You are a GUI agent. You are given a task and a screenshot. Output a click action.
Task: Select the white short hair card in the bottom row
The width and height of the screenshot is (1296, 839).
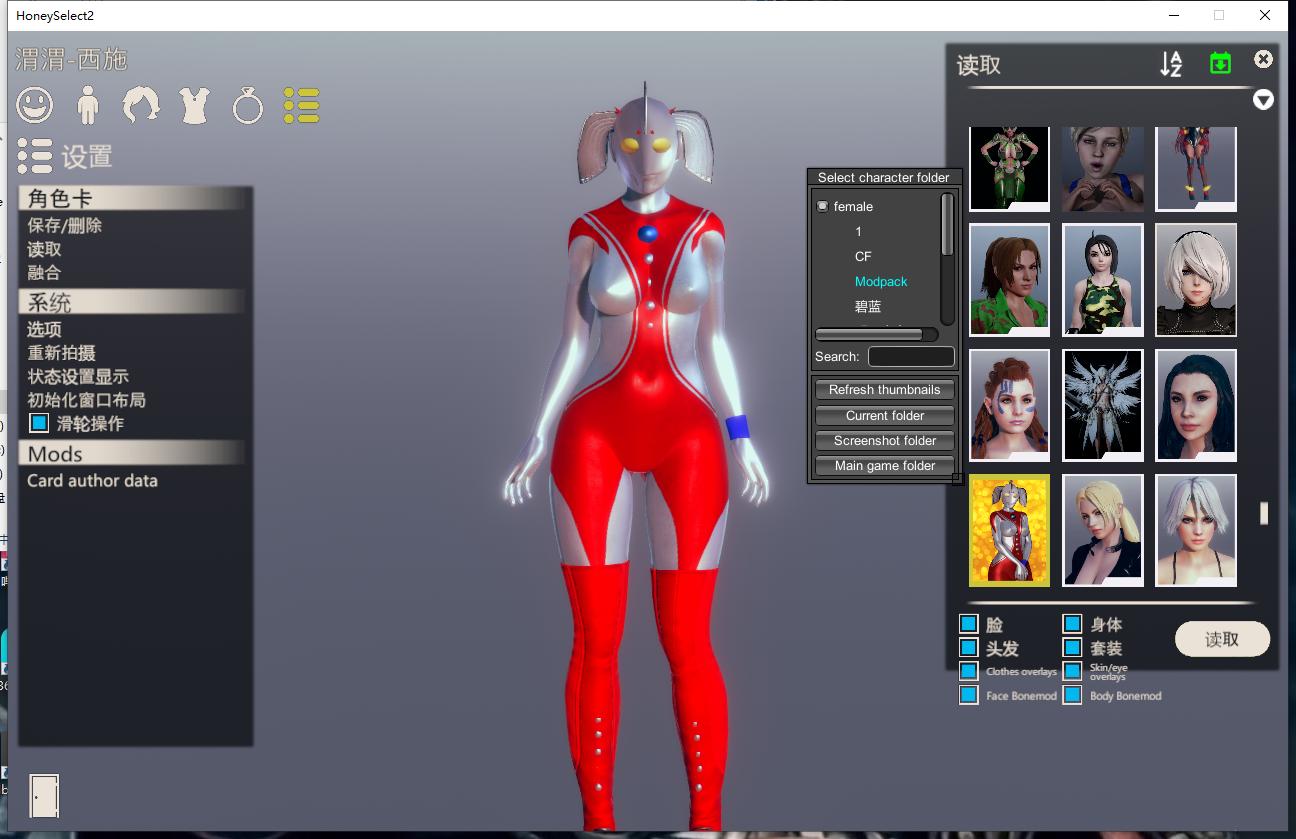tap(1196, 530)
